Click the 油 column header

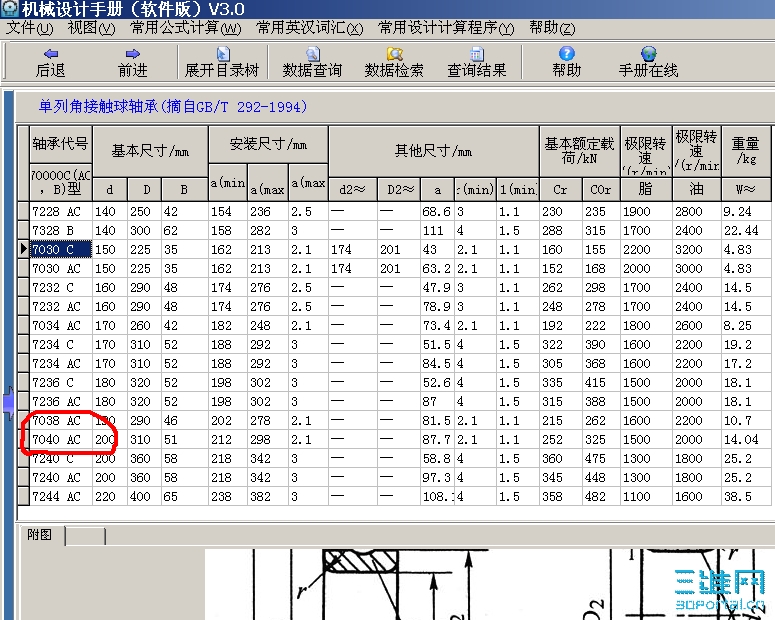(696, 189)
